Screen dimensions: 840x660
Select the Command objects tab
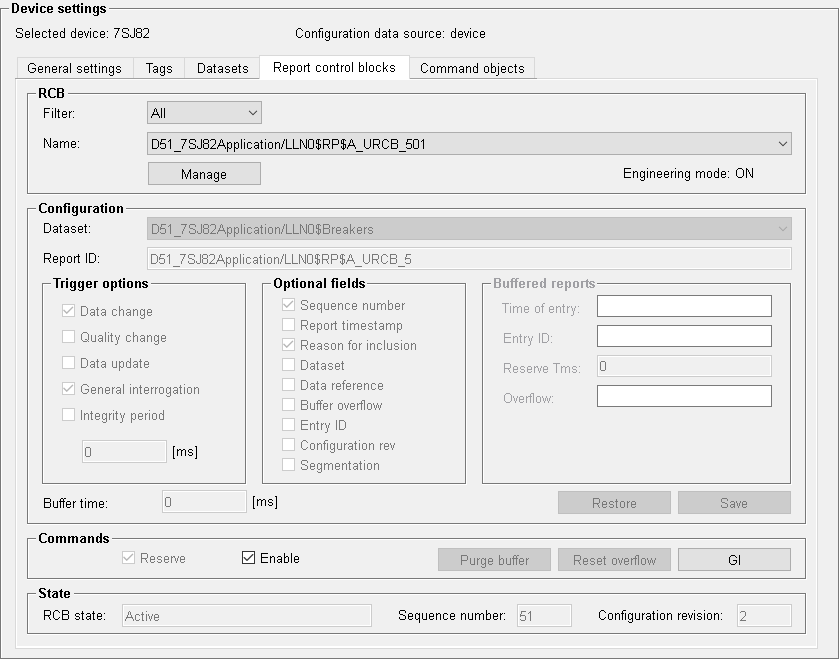coord(472,68)
